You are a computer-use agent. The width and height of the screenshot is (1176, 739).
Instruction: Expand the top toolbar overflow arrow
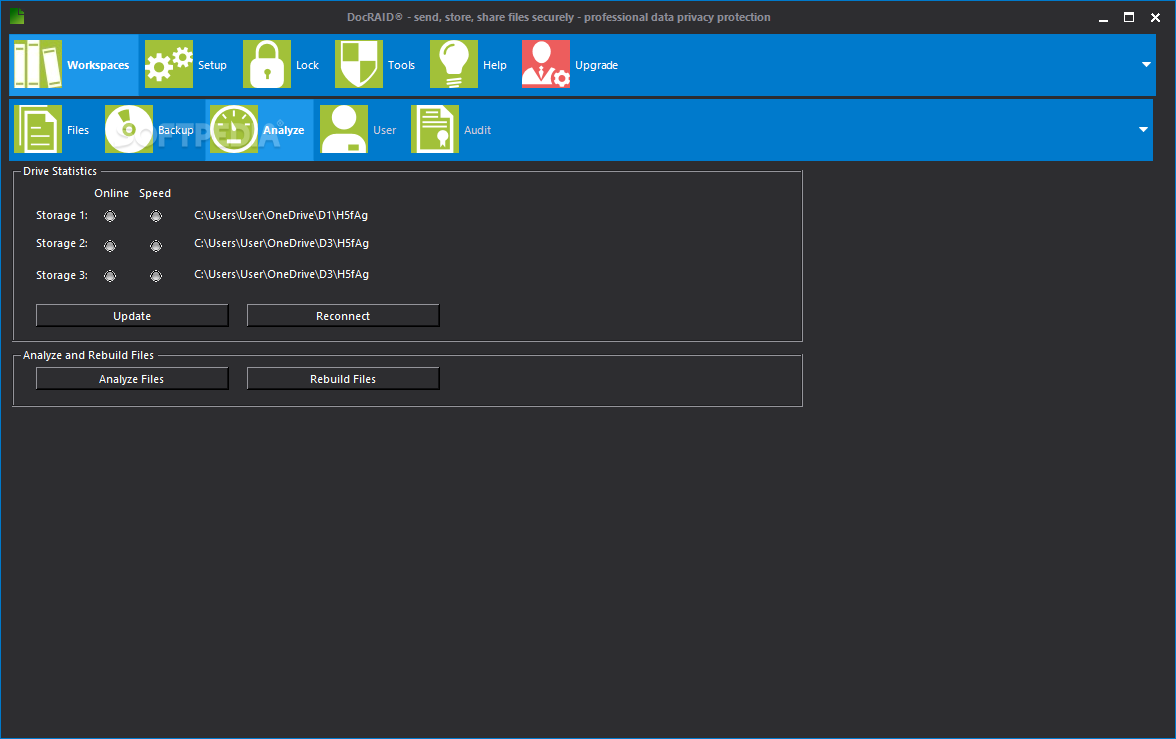[x=1146, y=65]
